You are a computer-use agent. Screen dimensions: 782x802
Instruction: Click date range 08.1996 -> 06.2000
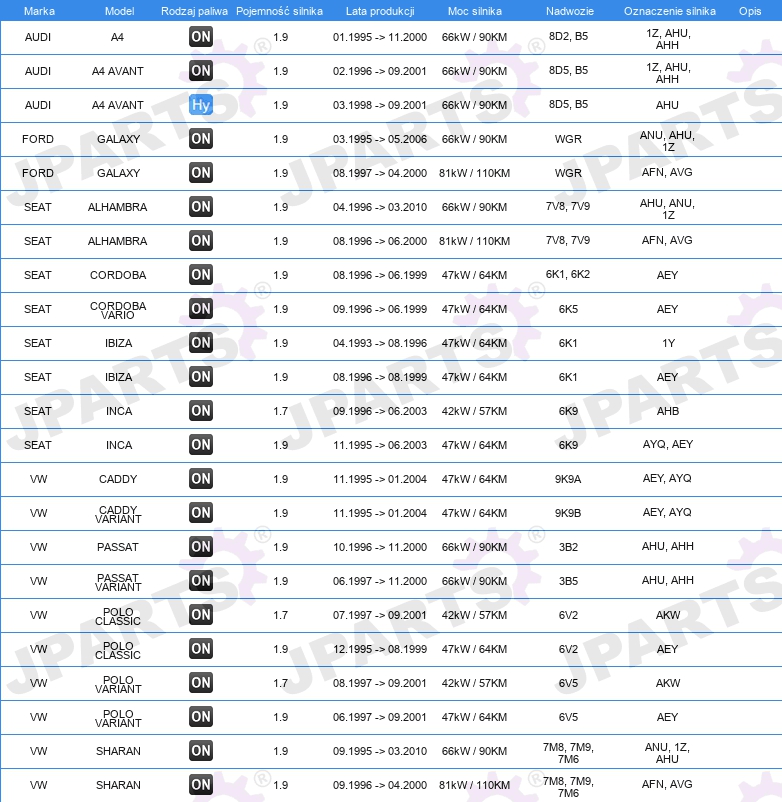tap(379, 241)
